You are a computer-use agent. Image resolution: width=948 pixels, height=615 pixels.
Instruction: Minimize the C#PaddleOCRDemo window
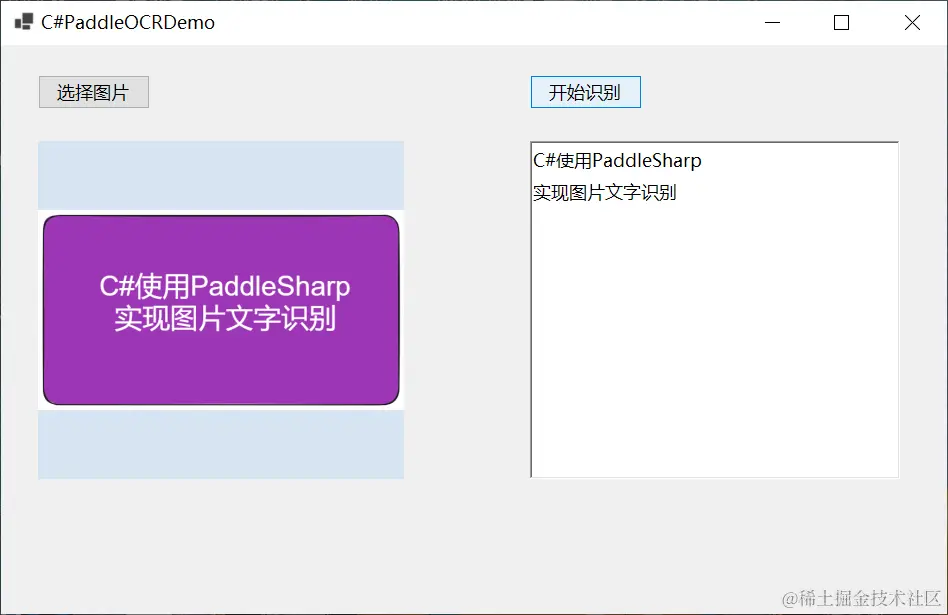tap(772, 22)
